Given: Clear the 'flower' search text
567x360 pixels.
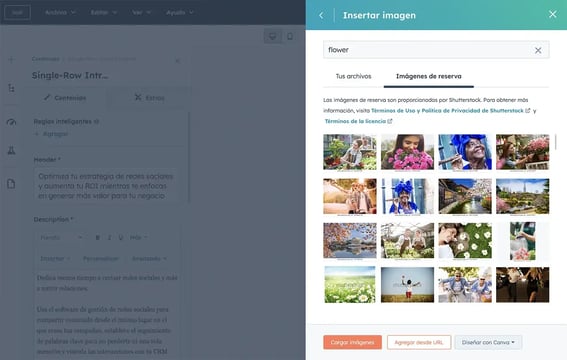Looking at the screenshot, I should point(538,50).
